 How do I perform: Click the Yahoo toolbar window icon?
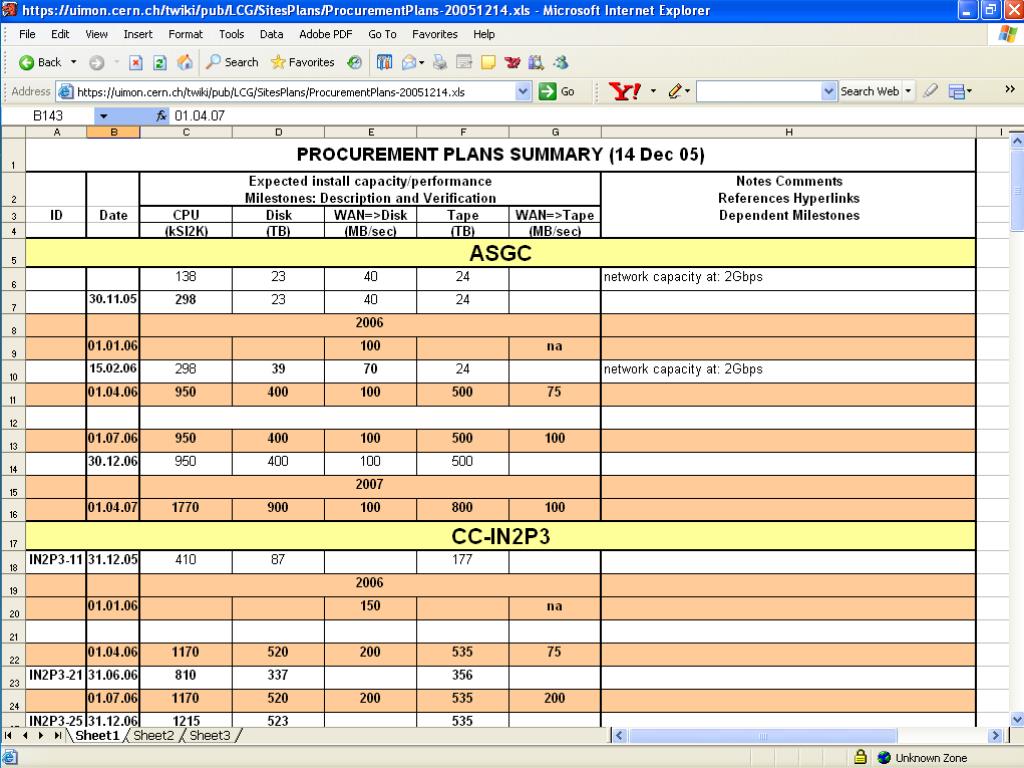pyautogui.click(x=957, y=91)
